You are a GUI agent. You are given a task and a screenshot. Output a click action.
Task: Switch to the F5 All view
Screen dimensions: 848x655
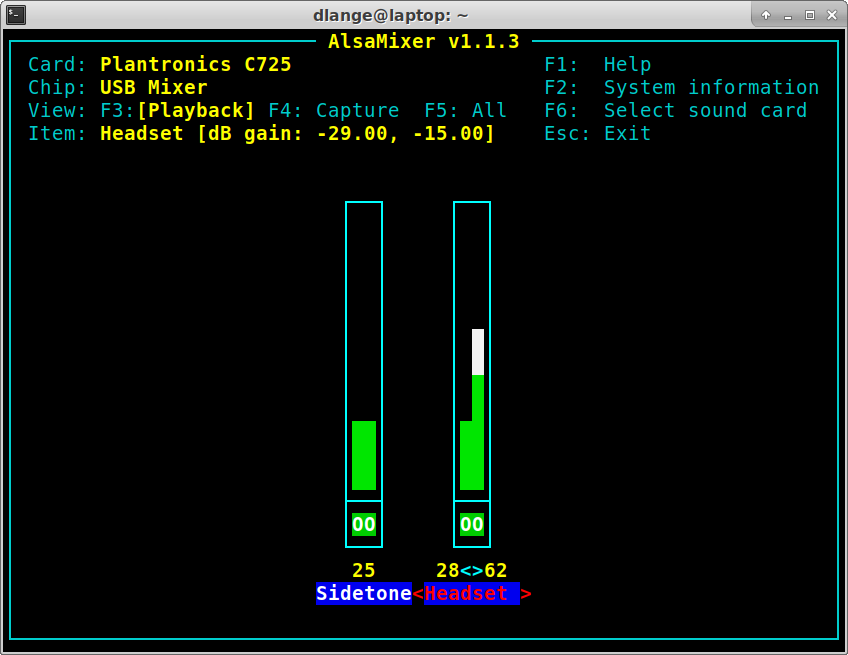pyautogui.click(x=466, y=110)
